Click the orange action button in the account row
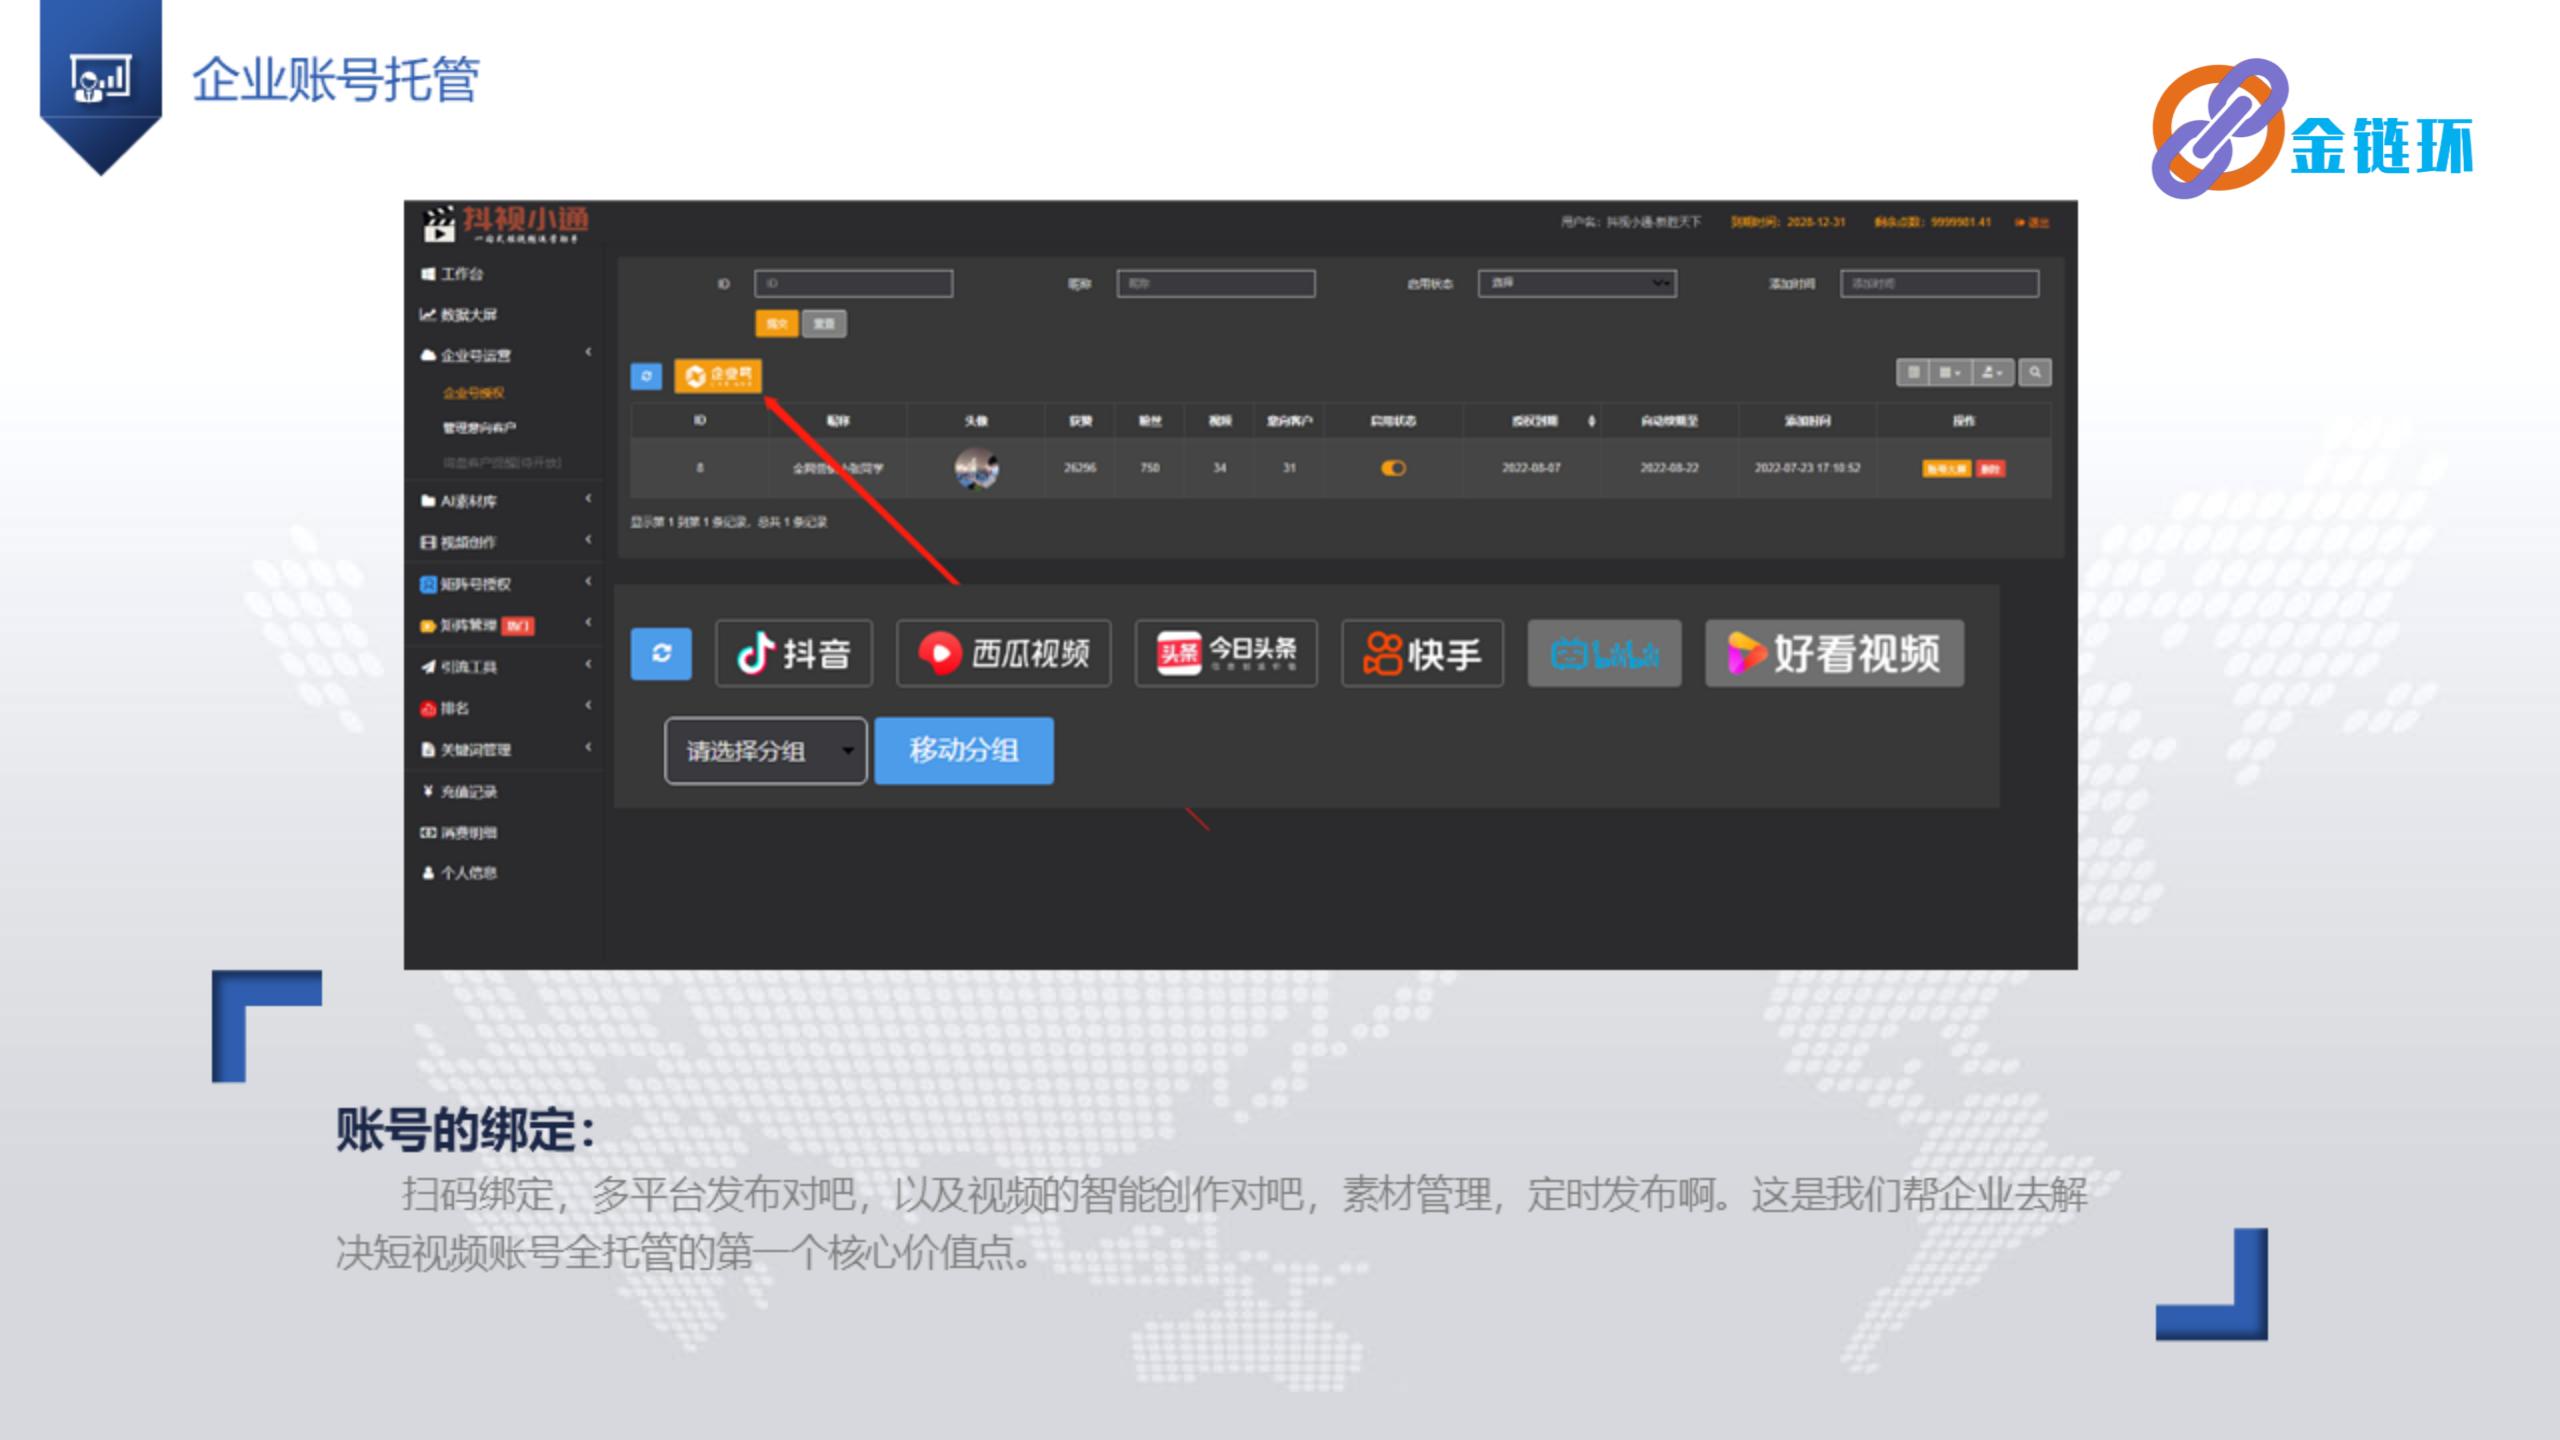Image resolution: width=2560 pixels, height=1440 pixels. [1946, 468]
